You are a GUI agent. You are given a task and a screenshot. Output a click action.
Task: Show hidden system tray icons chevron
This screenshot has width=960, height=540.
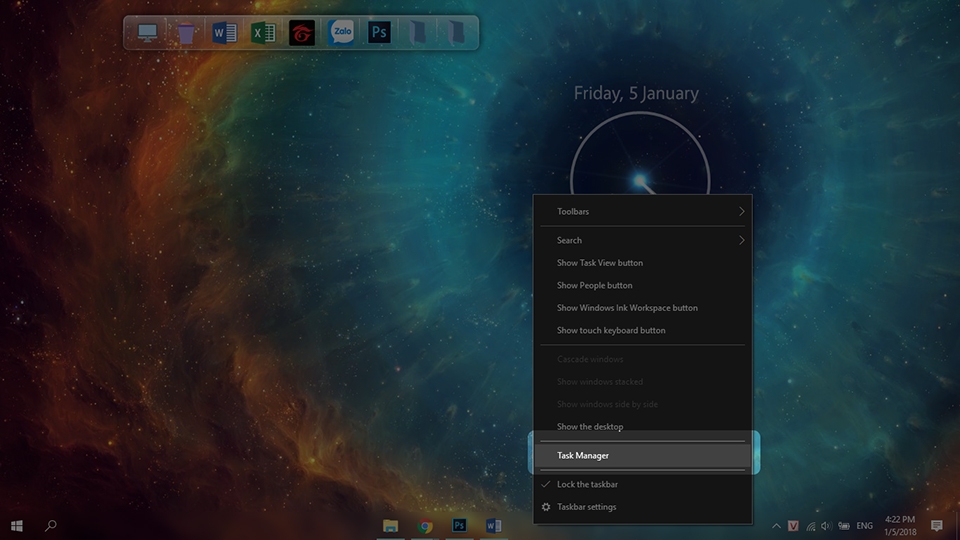click(x=776, y=526)
